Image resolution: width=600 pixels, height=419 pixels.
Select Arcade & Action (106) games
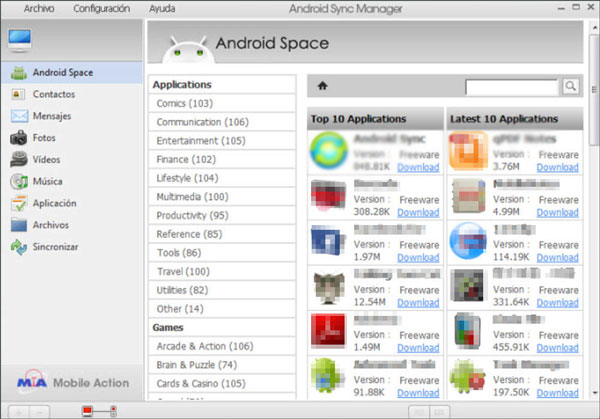click(222, 346)
